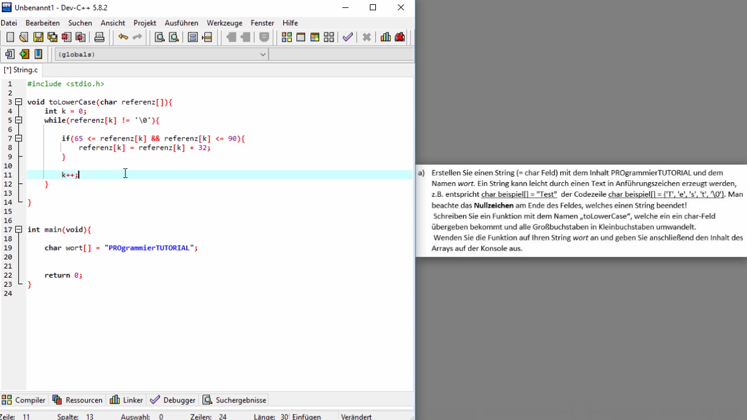Click the Print toolbar icon

pyautogui.click(x=99, y=37)
